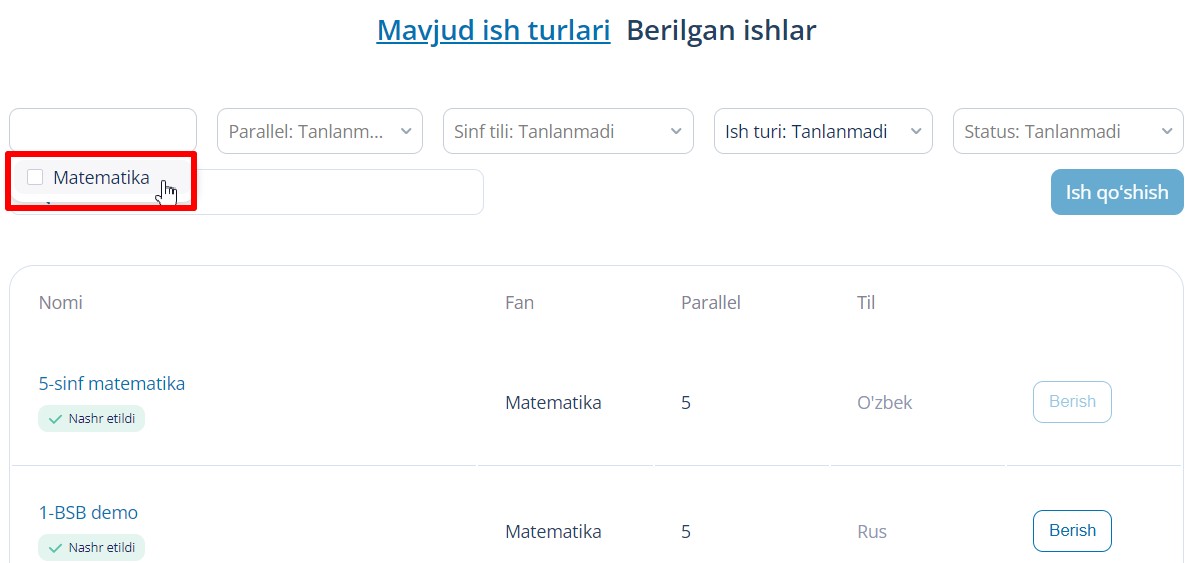Viewport: 1189px width, 563px height.
Task: Open the Ish turi dropdown
Action: tap(822, 131)
